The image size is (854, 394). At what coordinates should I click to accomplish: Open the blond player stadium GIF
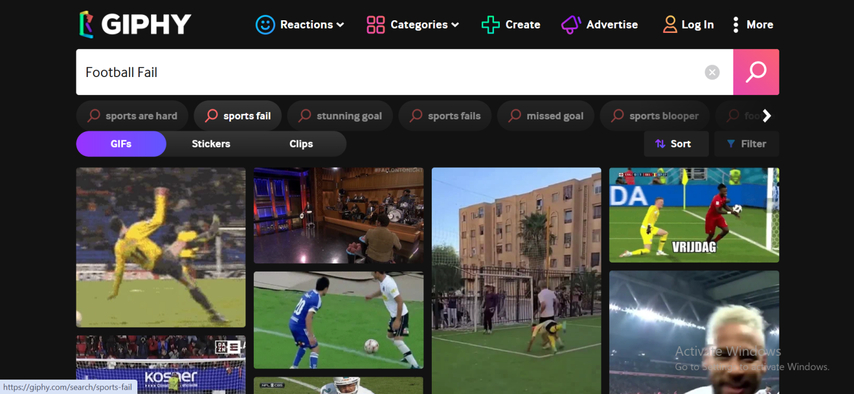[694, 332]
